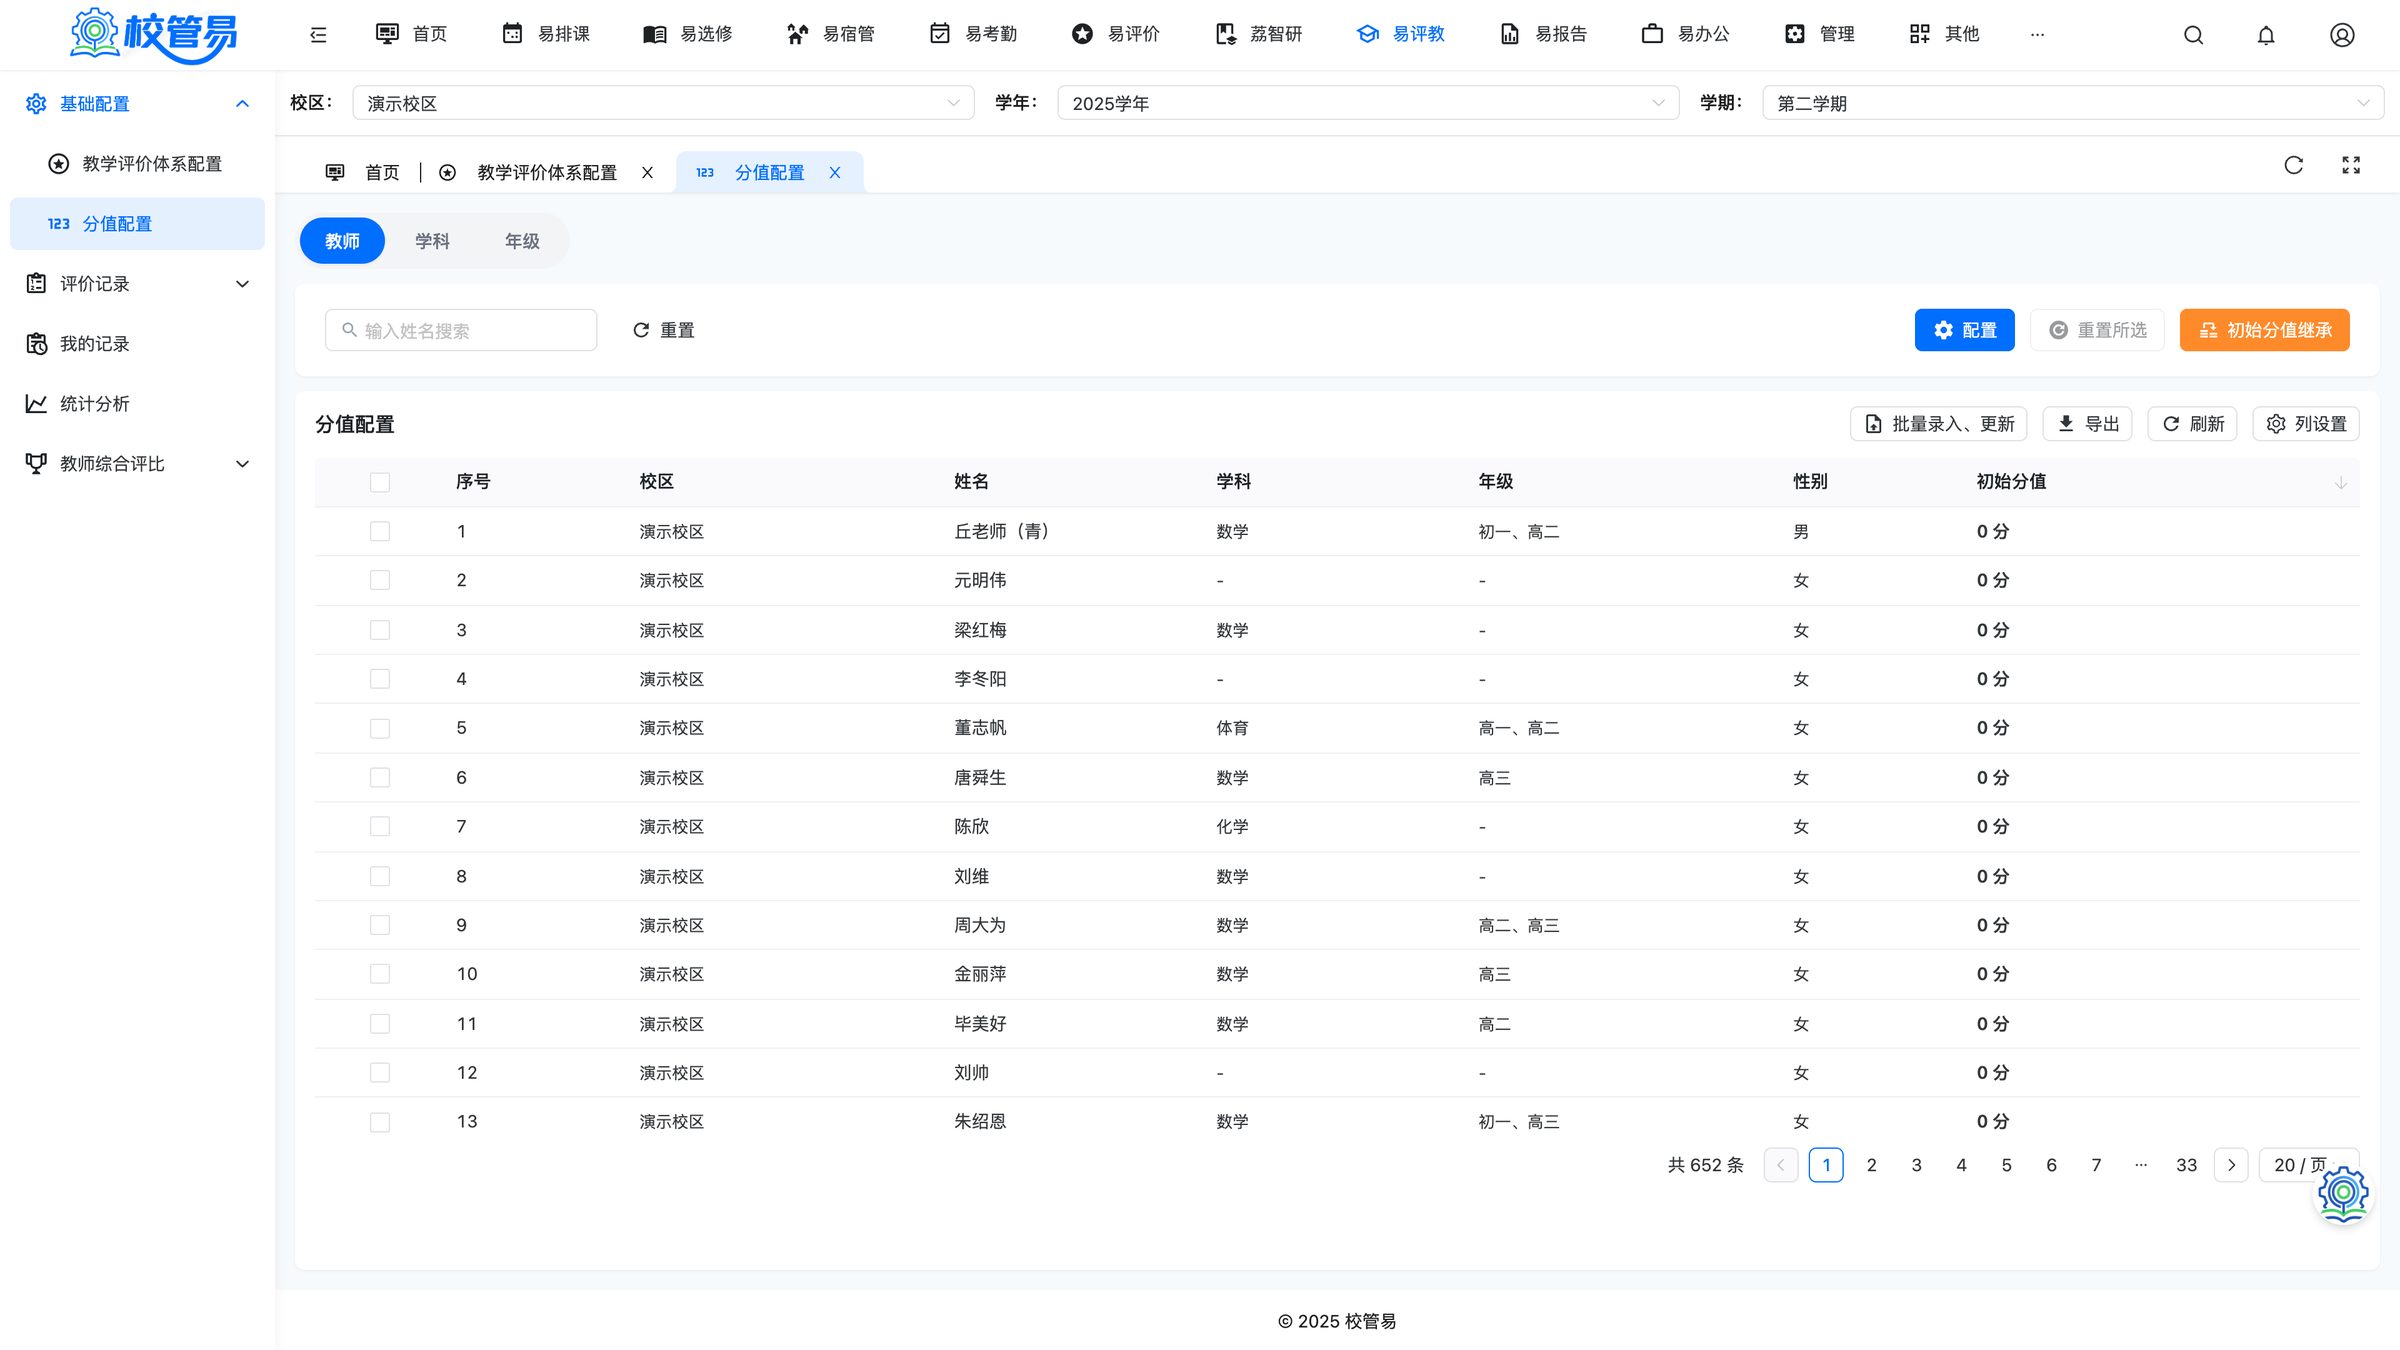This screenshot has width=2400, height=1350.
Task: Close the 分值配置 tab
Action: [835, 173]
